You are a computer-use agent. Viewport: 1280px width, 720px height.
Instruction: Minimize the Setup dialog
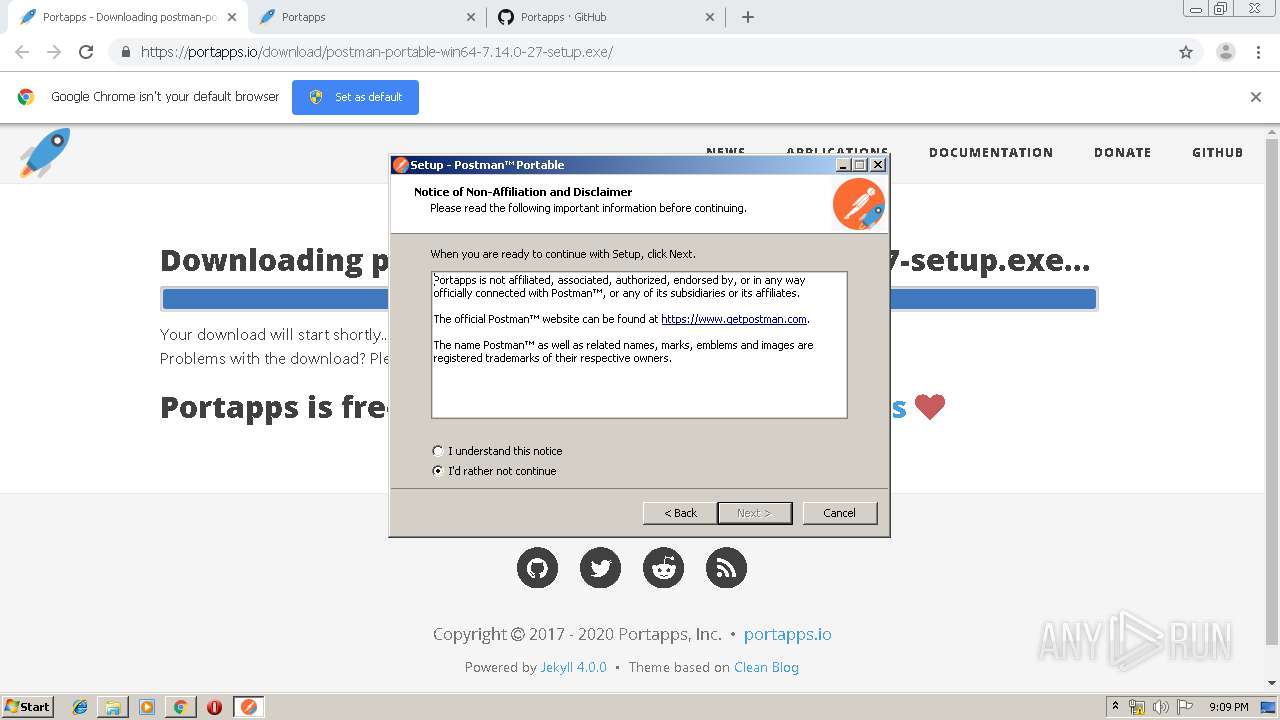pos(843,165)
